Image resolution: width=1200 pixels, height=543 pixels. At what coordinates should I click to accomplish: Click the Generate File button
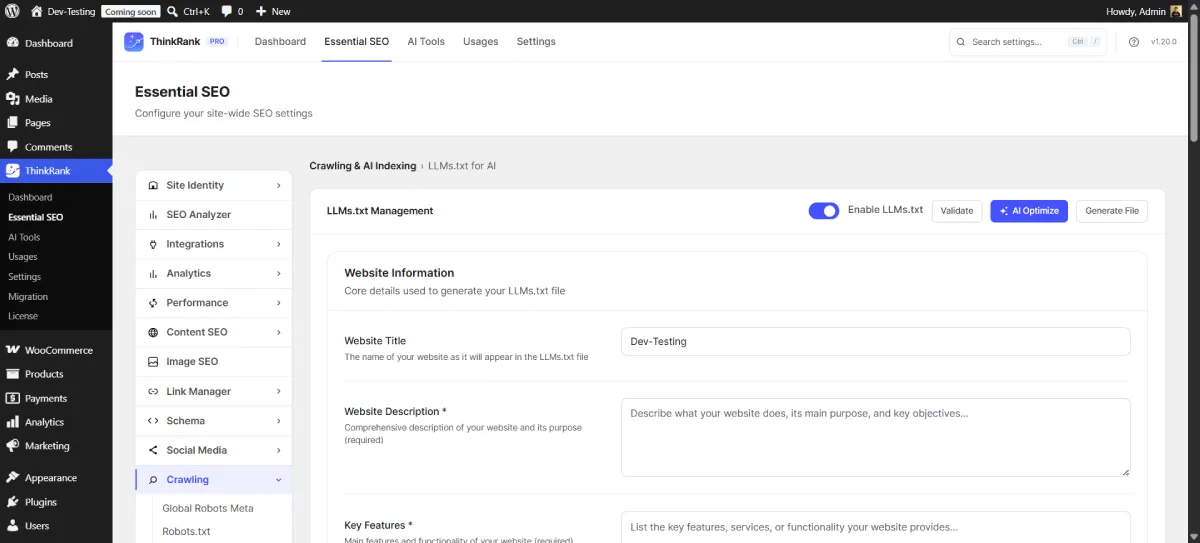[1112, 211]
